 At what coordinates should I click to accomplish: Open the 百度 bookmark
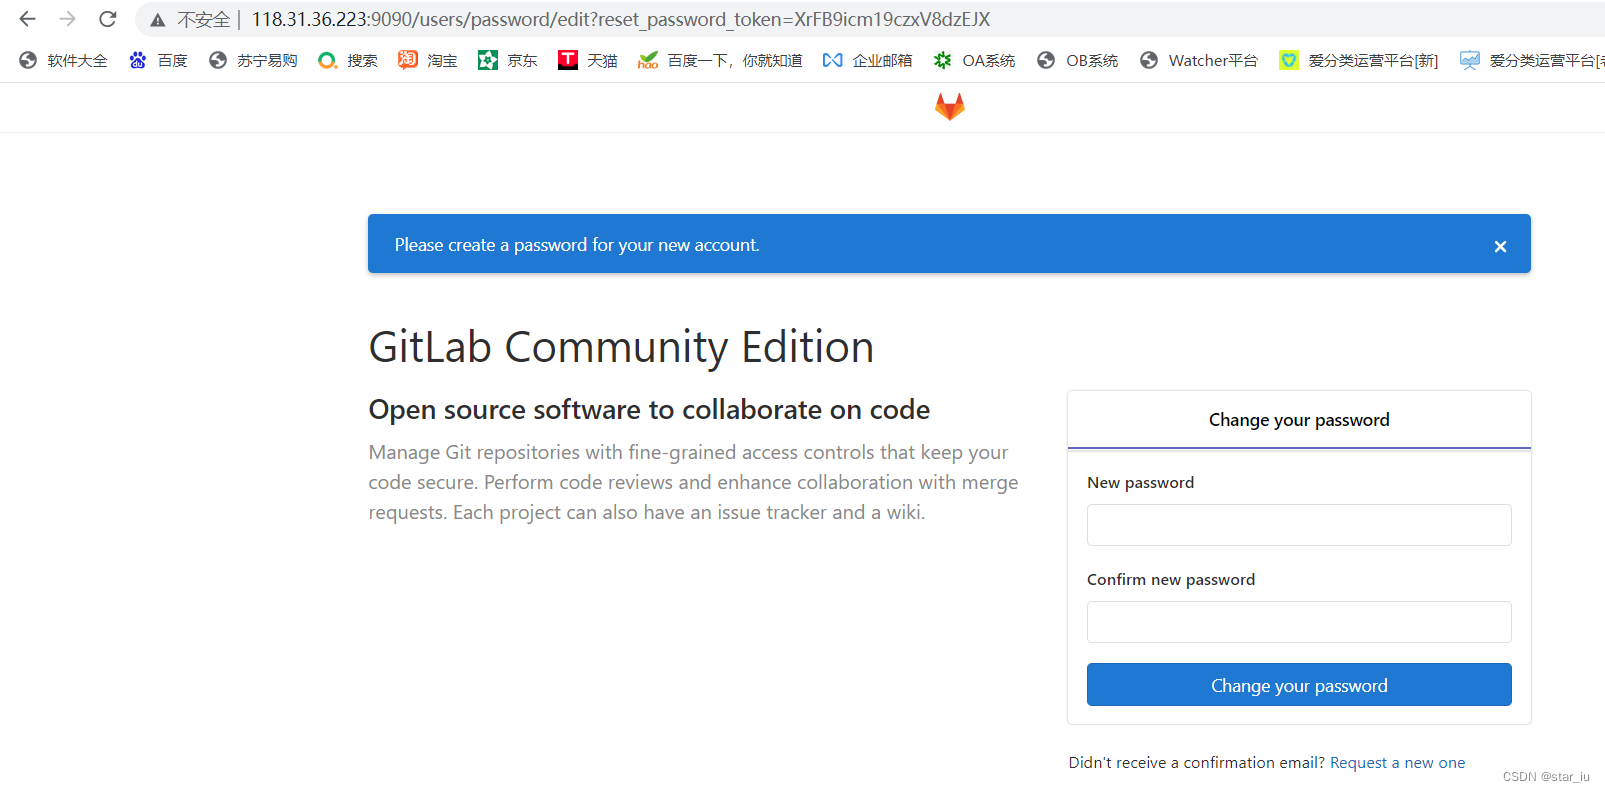158,60
